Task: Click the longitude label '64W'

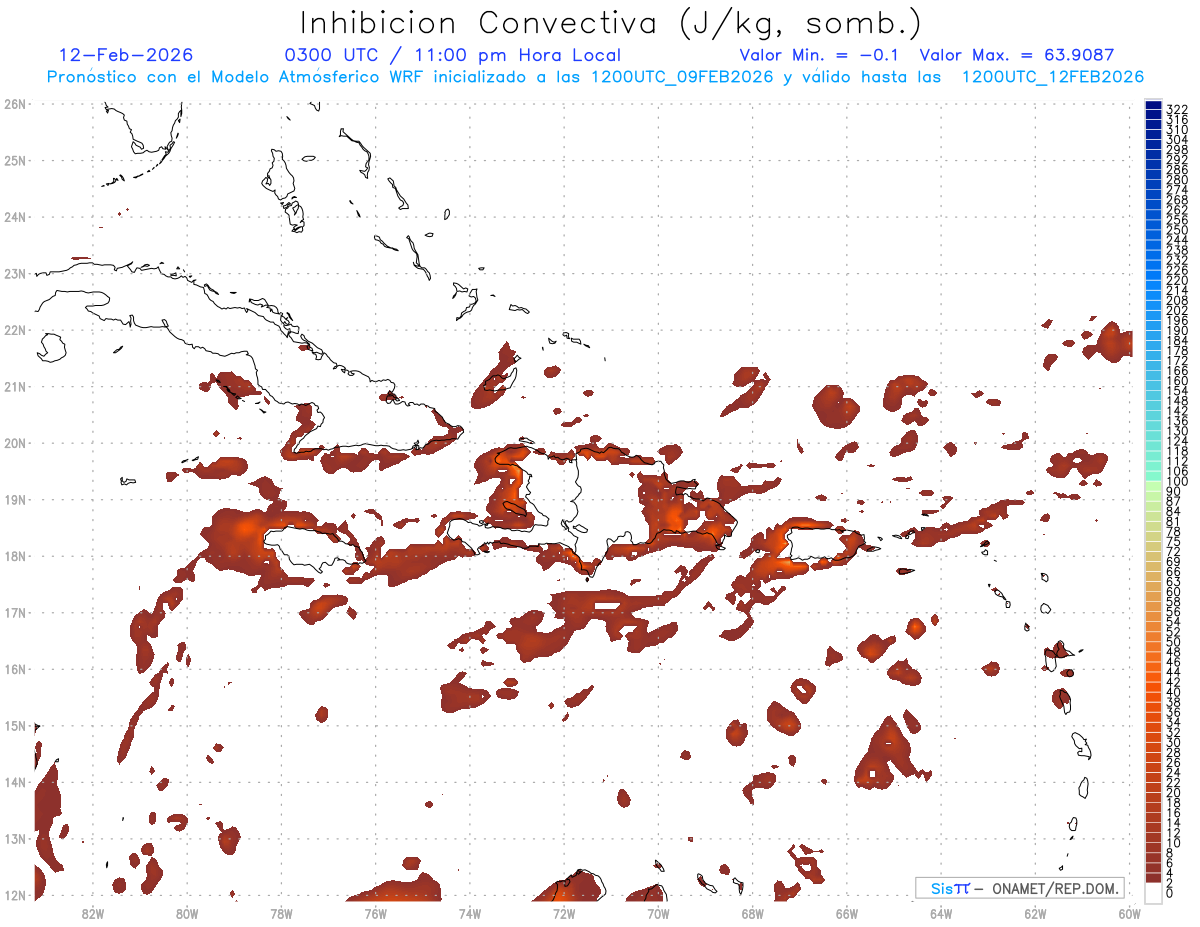Action: click(x=941, y=913)
